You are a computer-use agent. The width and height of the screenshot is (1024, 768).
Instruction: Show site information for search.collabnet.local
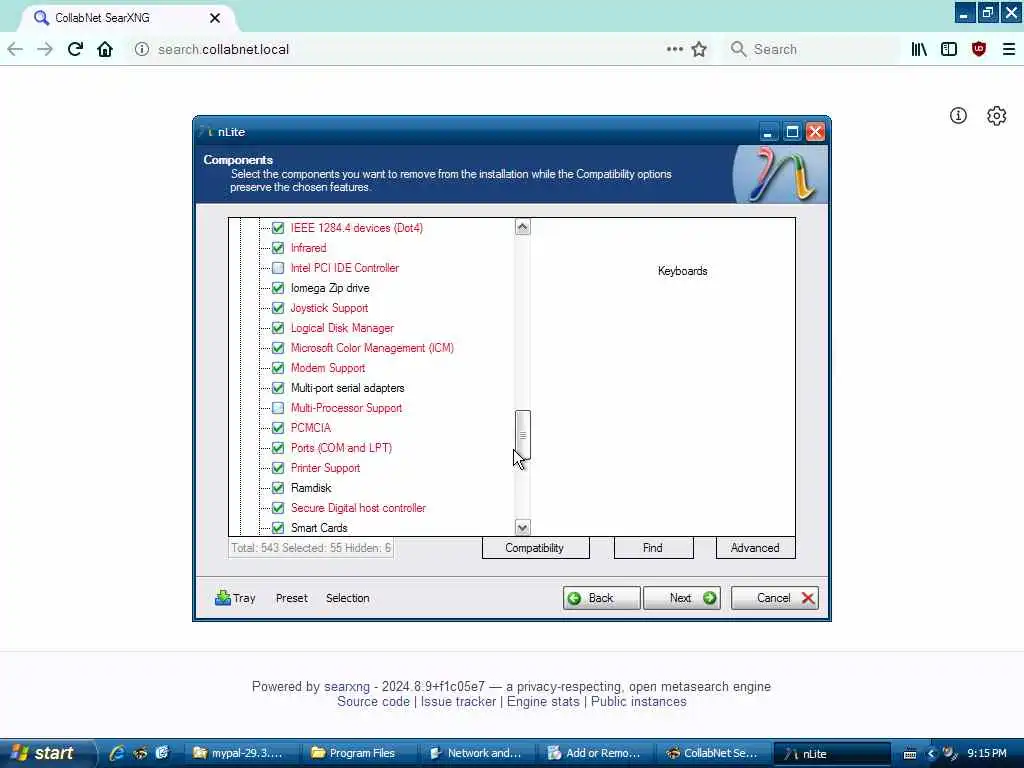coord(142,49)
